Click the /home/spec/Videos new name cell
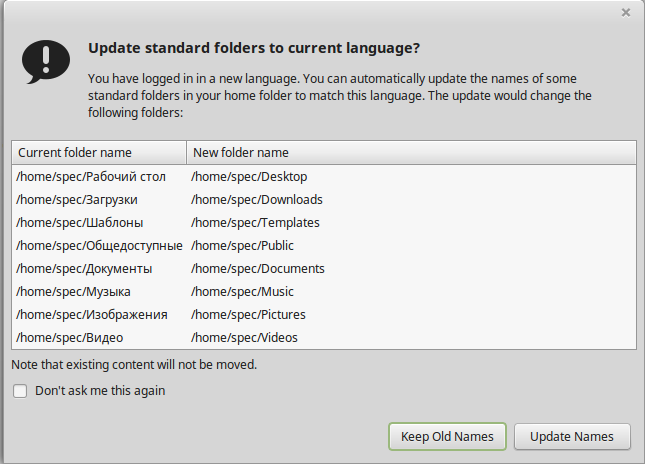Screen dimensions: 645x464 [245, 338]
